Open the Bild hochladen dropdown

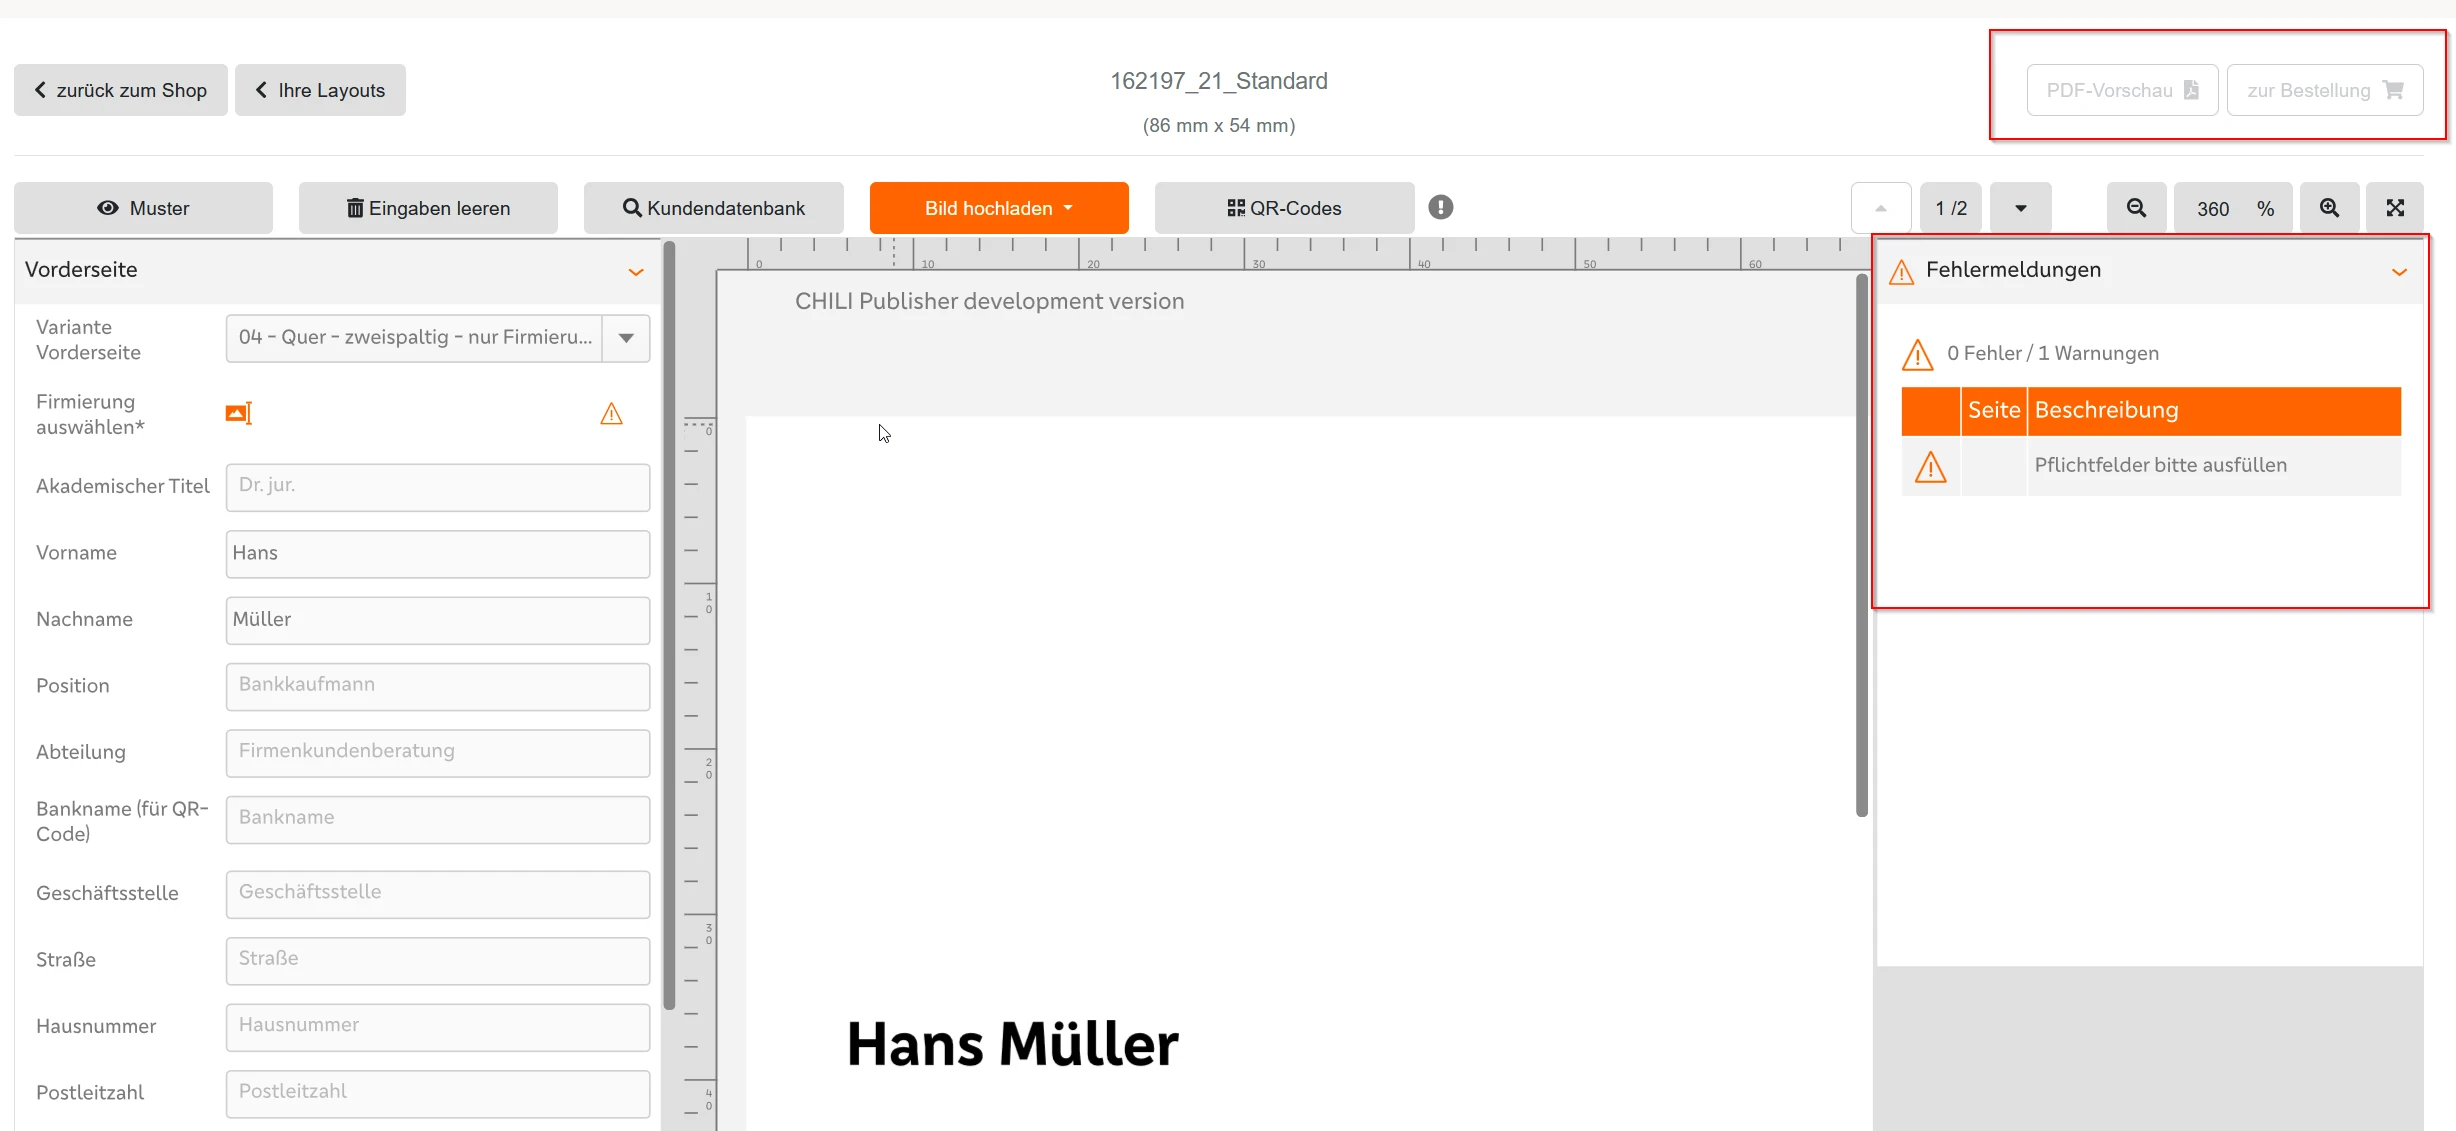[x=998, y=208]
